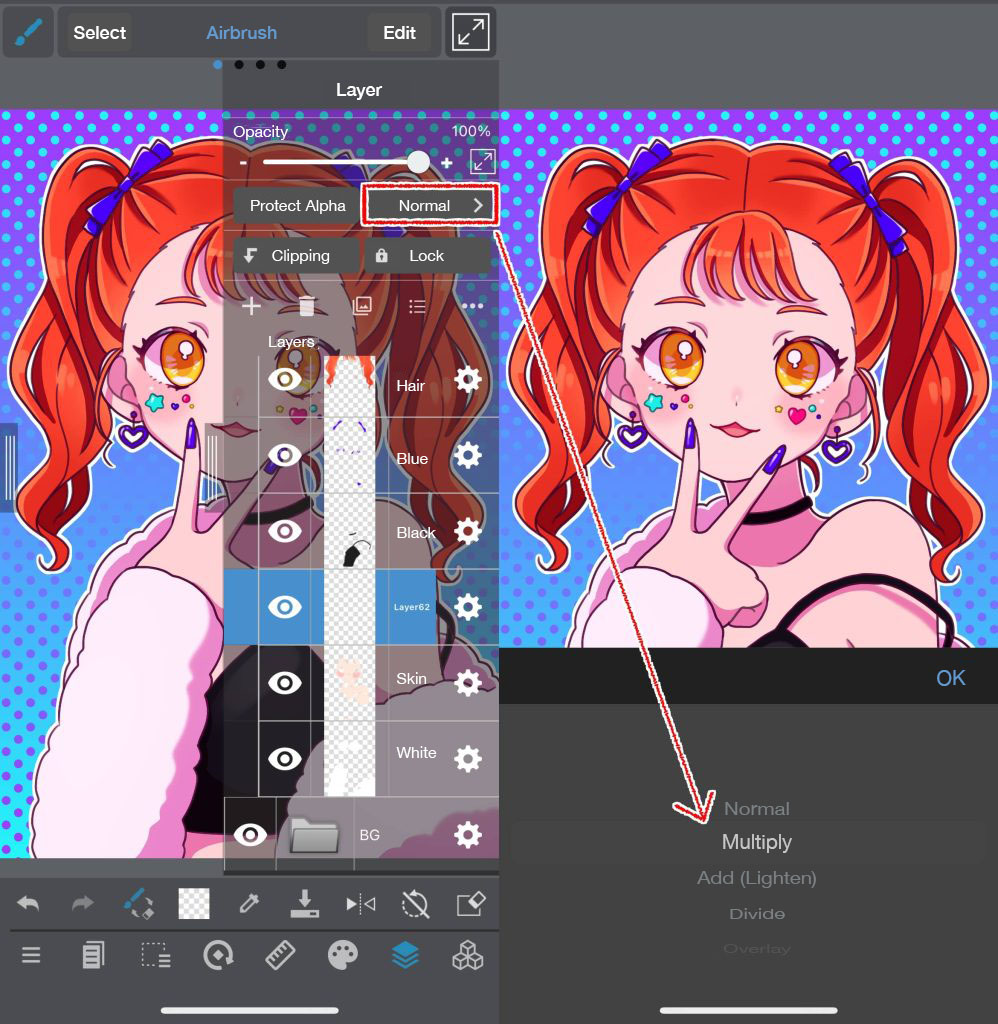Choose Multiply in blend mode list
Viewport: 998px width, 1024px height.
point(756,843)
